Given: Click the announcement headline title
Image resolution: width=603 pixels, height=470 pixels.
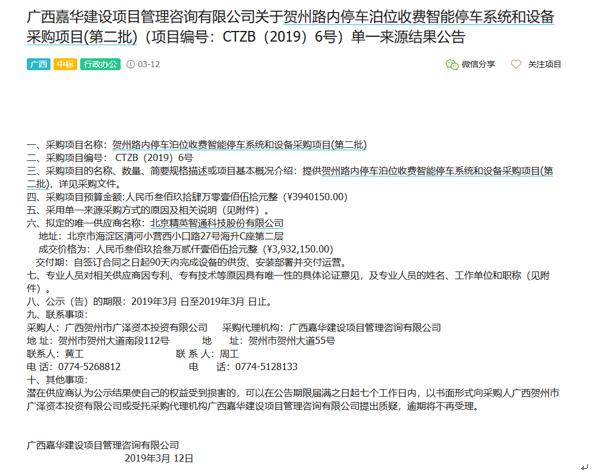Looking at the screenshot, I should pos(300,31).
